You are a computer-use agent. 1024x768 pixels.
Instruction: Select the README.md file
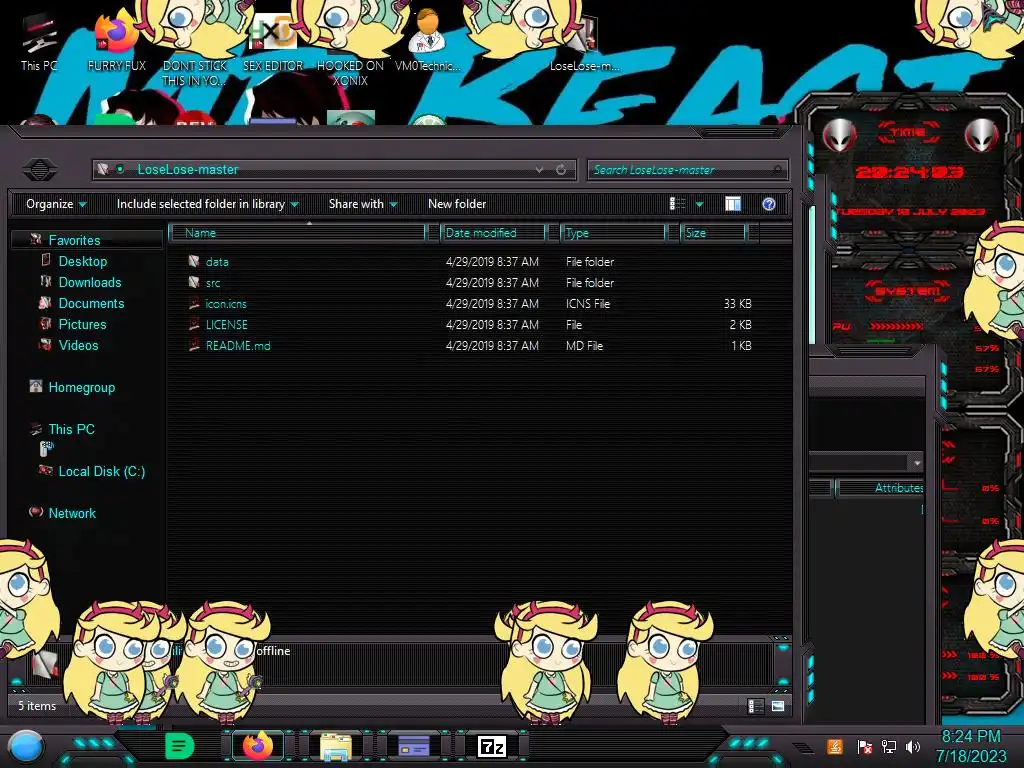238,345
